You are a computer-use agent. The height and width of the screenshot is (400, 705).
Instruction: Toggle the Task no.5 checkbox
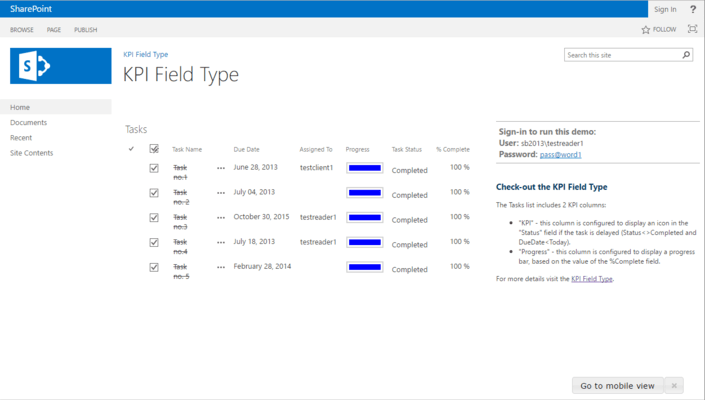154,267
